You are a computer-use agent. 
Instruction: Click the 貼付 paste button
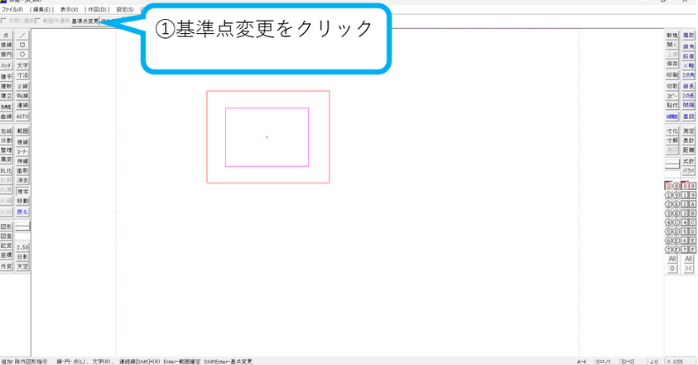click(672, 105)
